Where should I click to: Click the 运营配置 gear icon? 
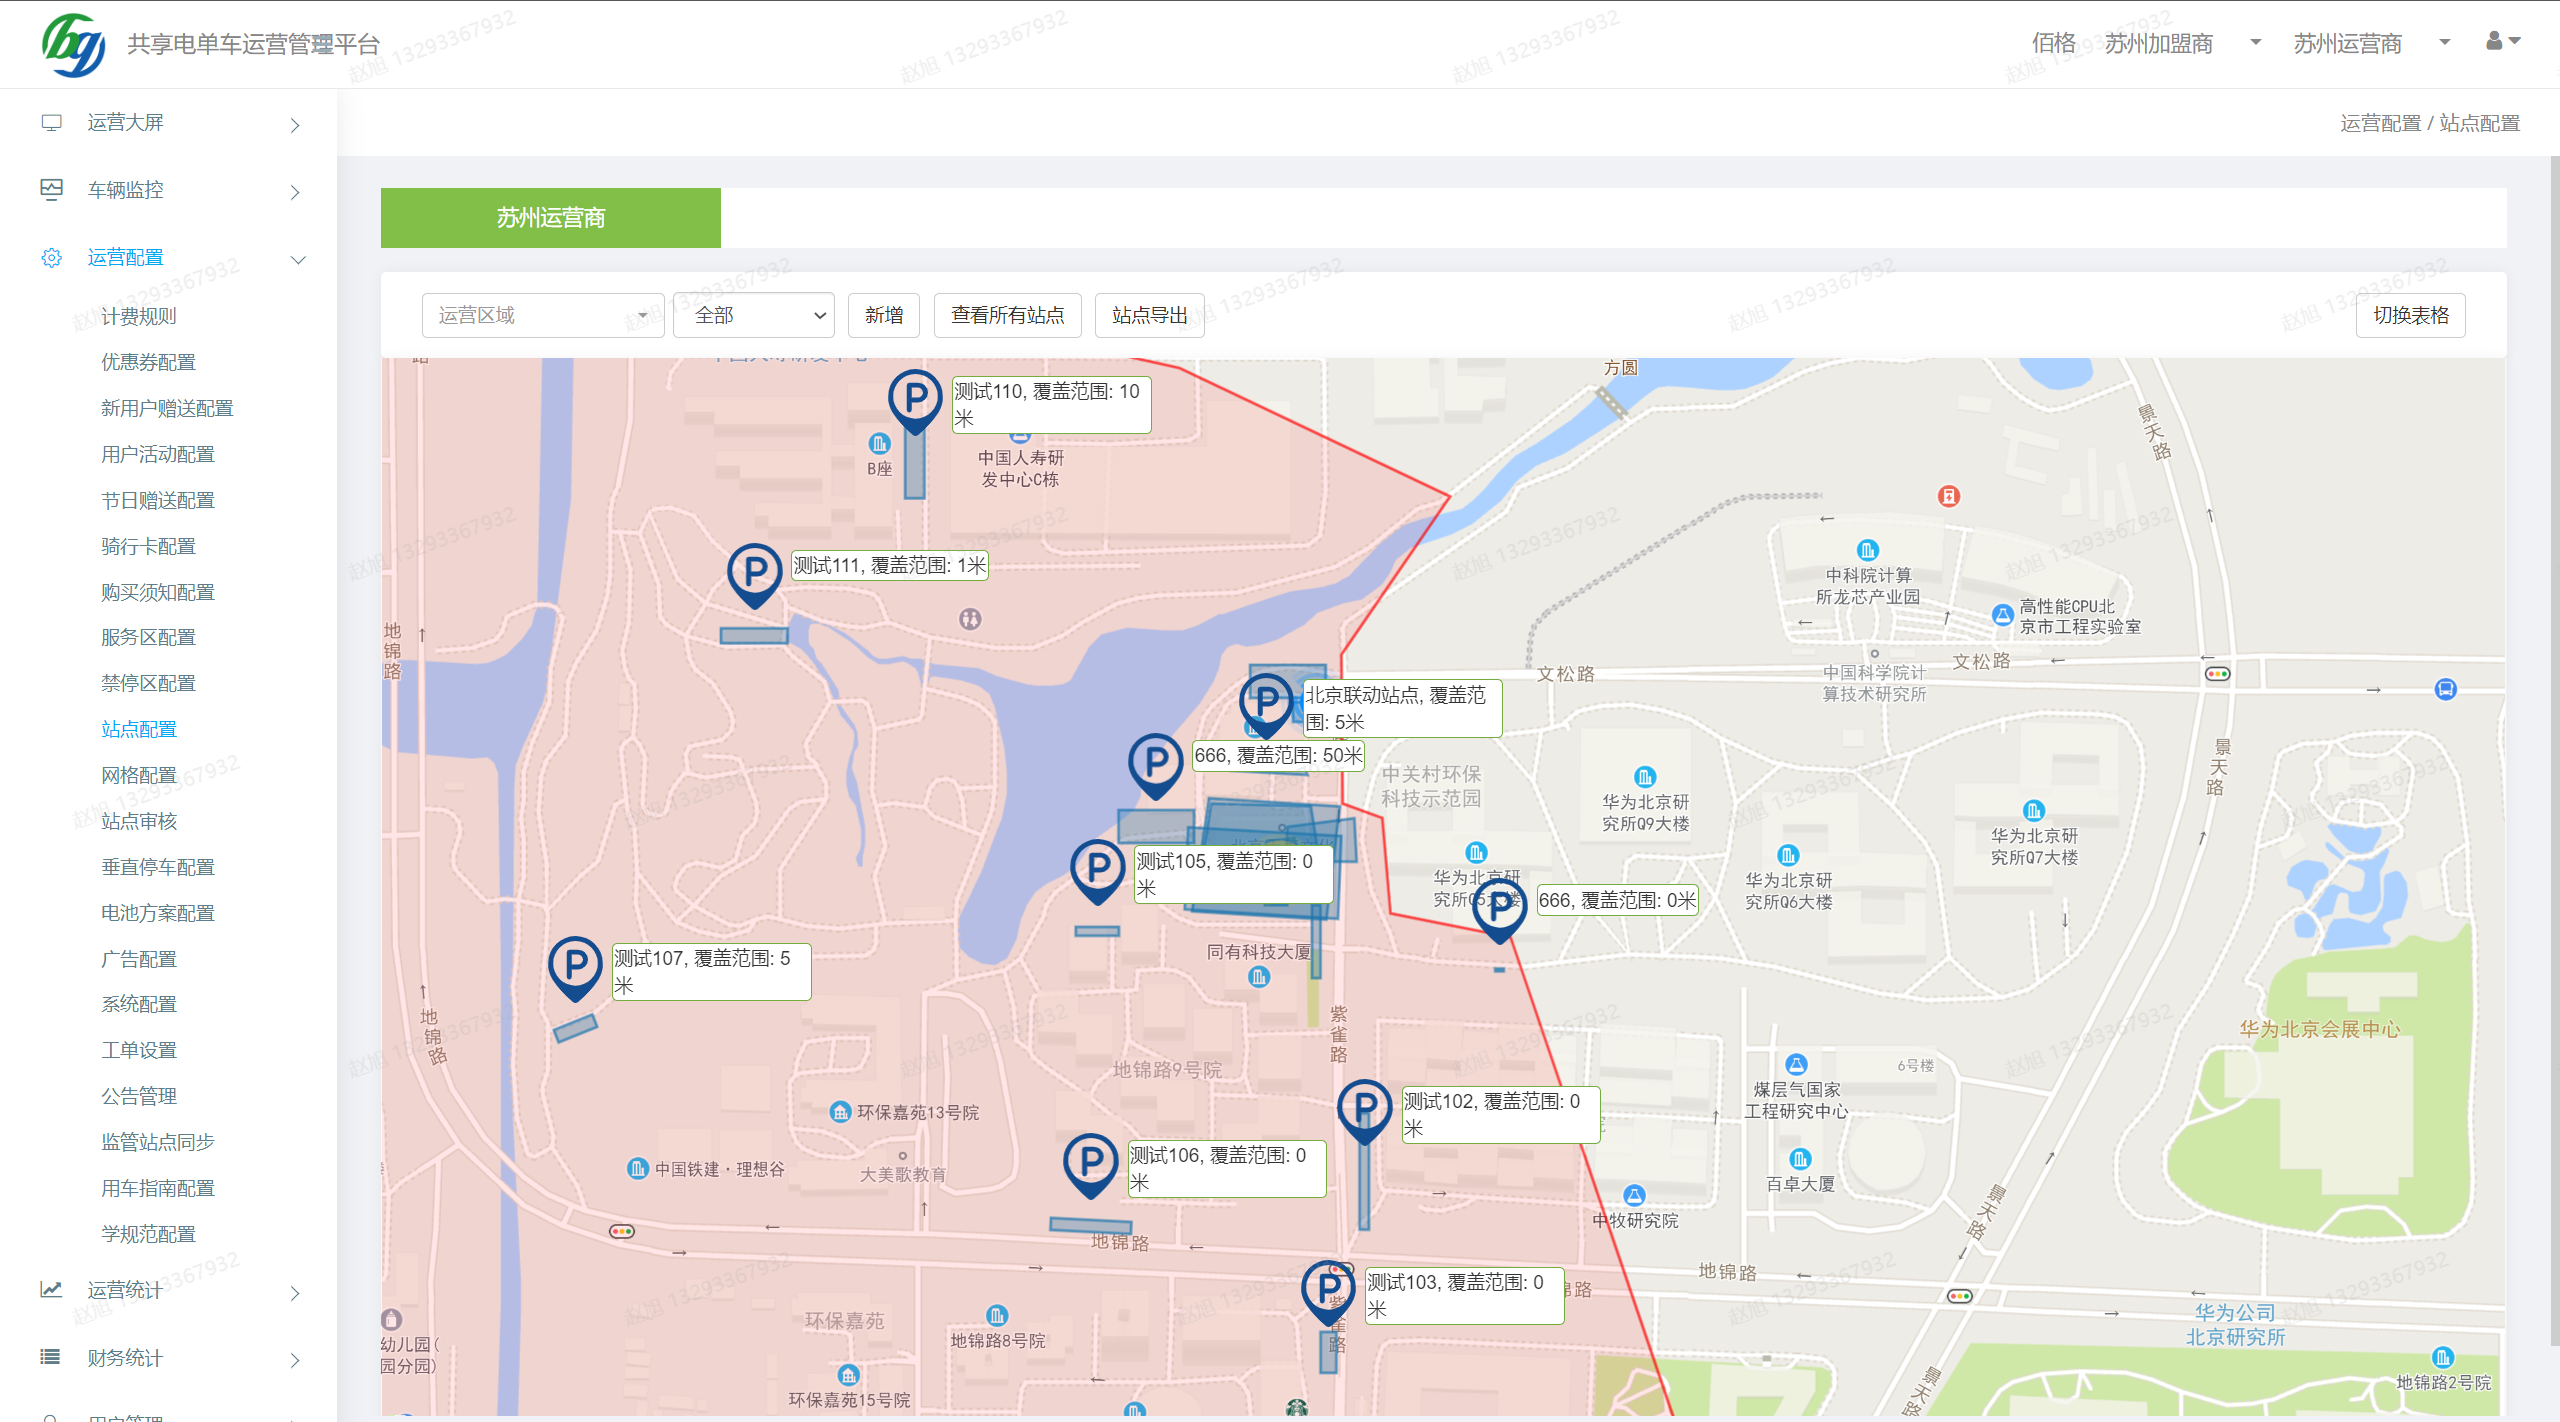[x=51, y=258]
